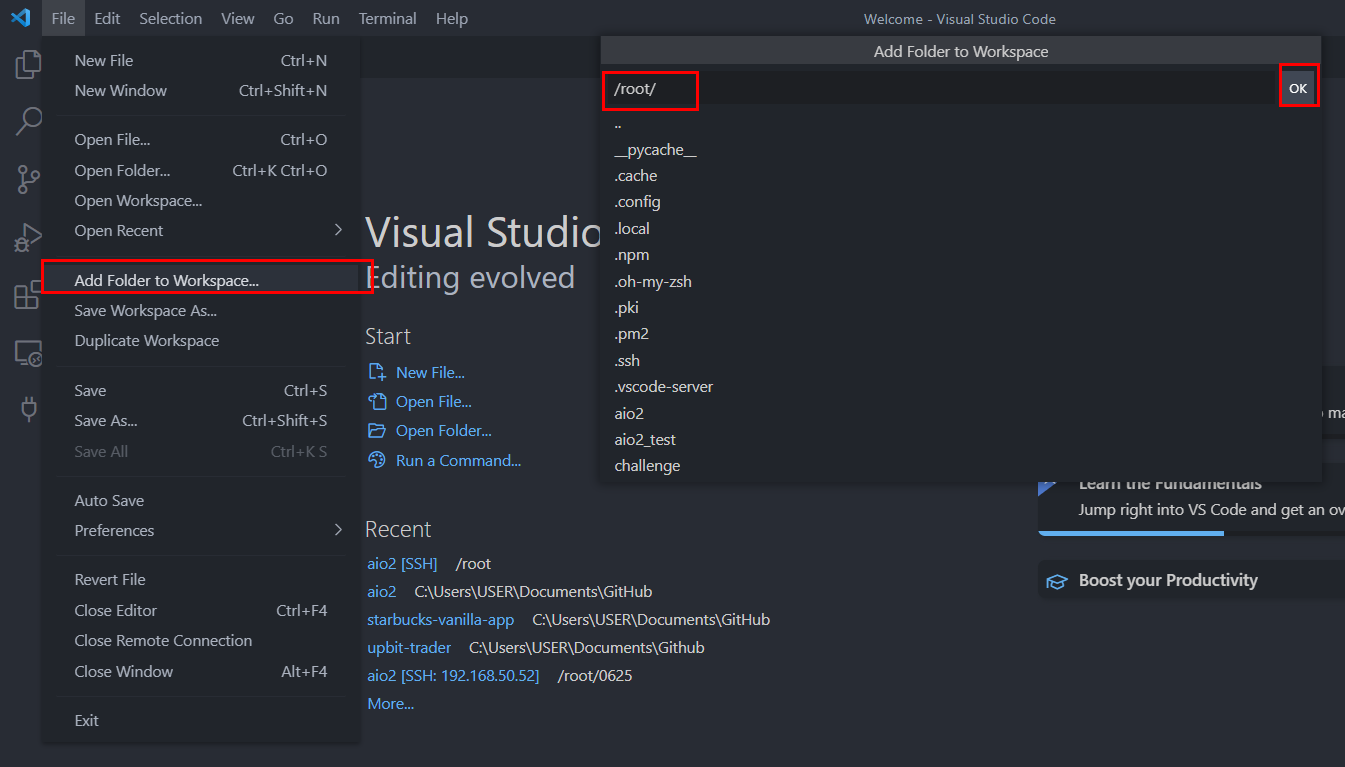Select Open Workspace... menu entry

(x=201, y=200)
